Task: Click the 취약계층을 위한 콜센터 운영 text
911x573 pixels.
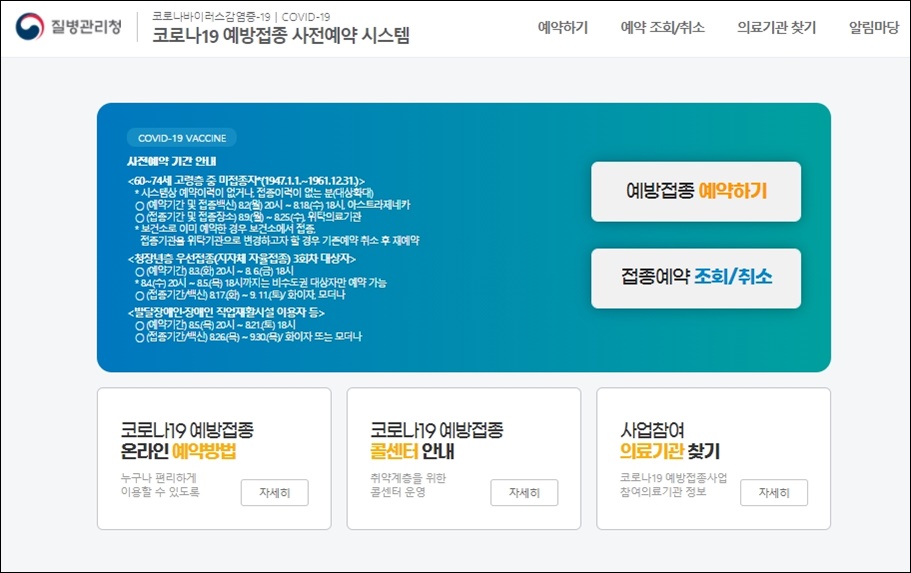Action: pyautogui.click(x=408, y=485)
